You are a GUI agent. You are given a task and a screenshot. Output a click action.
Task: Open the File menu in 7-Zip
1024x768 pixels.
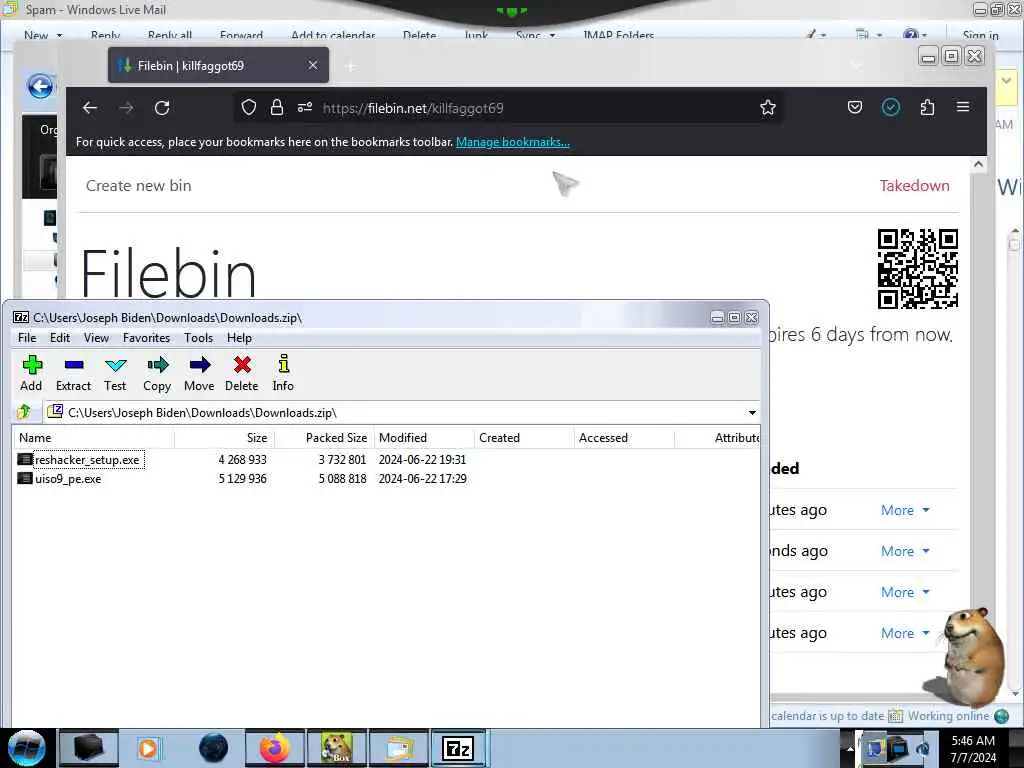pyautogui.click(x=27, y=338)
